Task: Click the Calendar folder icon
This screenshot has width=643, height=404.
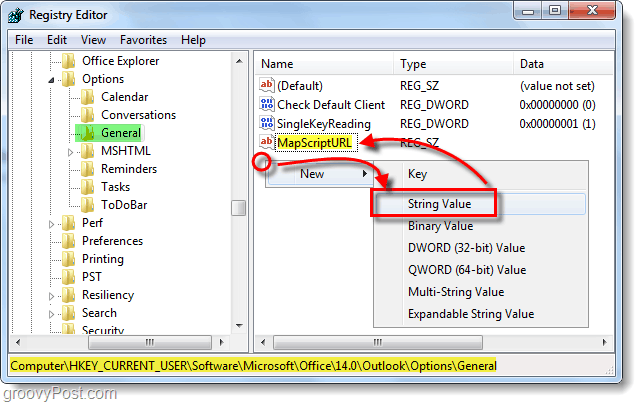Action: (x=87, y=97)
